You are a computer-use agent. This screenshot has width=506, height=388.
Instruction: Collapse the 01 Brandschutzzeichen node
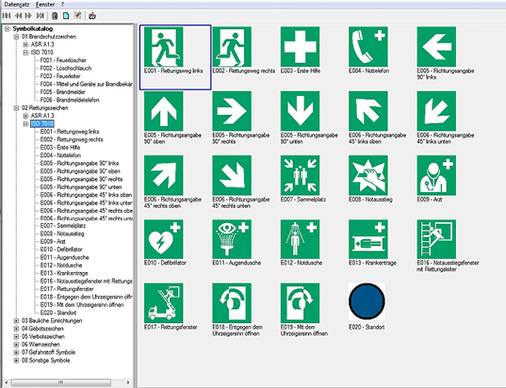(16, 37)
